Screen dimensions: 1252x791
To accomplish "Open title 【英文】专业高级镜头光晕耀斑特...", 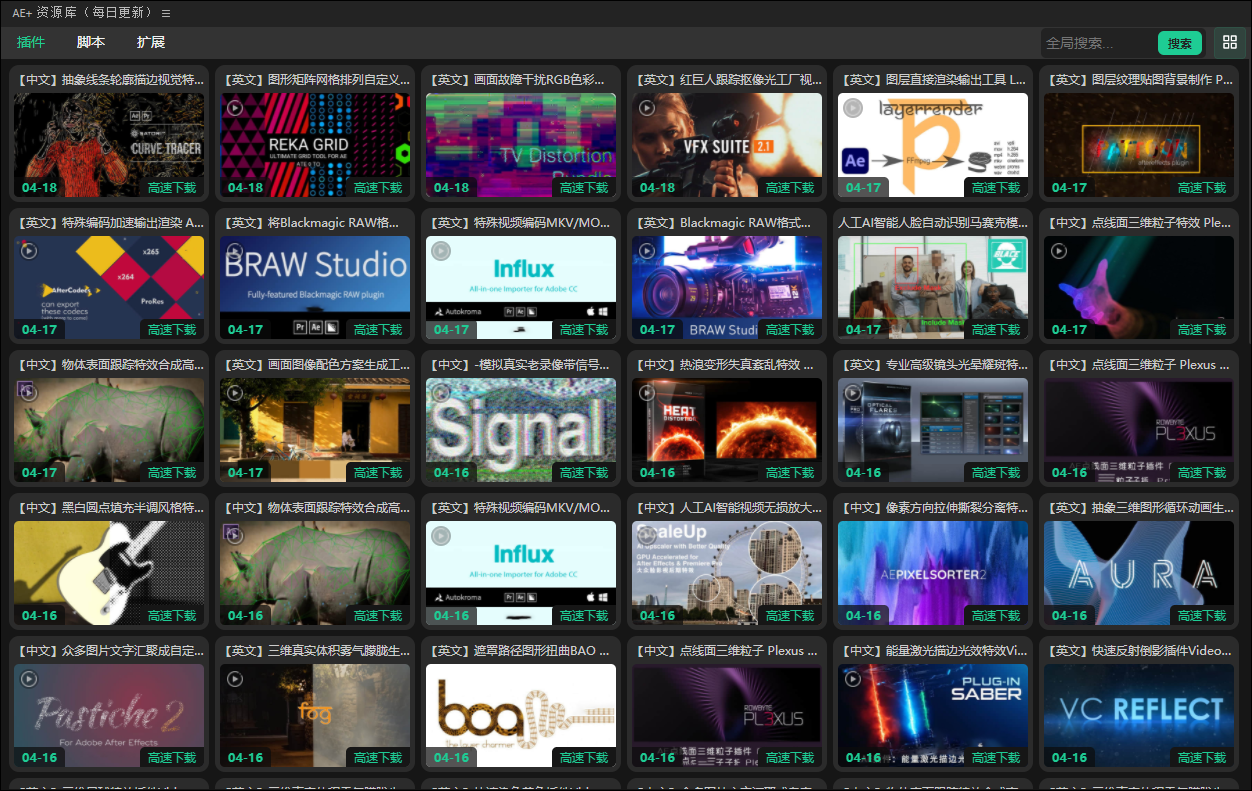I will (933, 365).
